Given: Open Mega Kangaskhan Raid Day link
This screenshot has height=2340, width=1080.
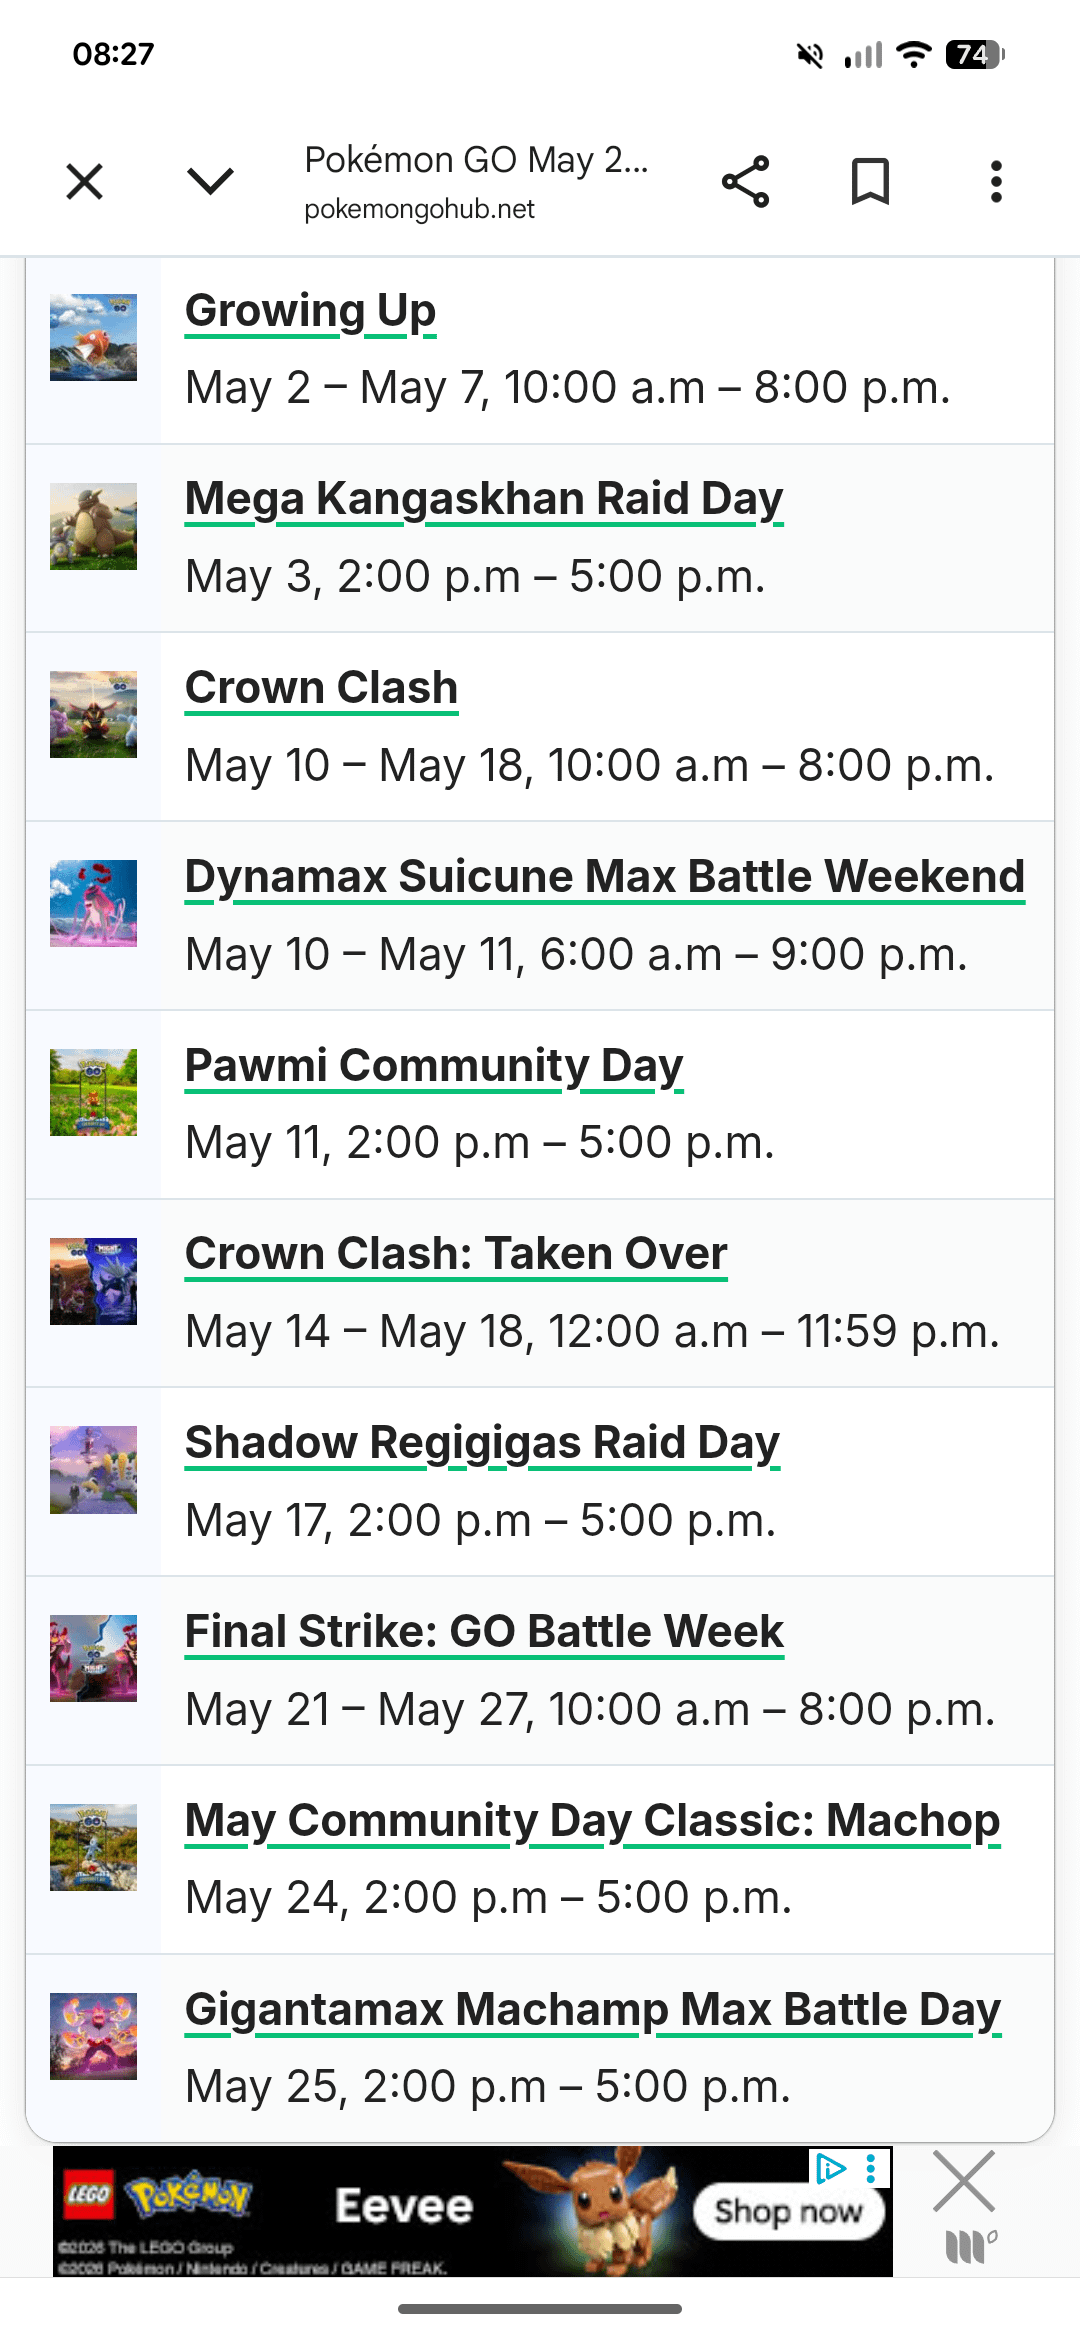Looking at the screenshot, I should tap(484, 499).
